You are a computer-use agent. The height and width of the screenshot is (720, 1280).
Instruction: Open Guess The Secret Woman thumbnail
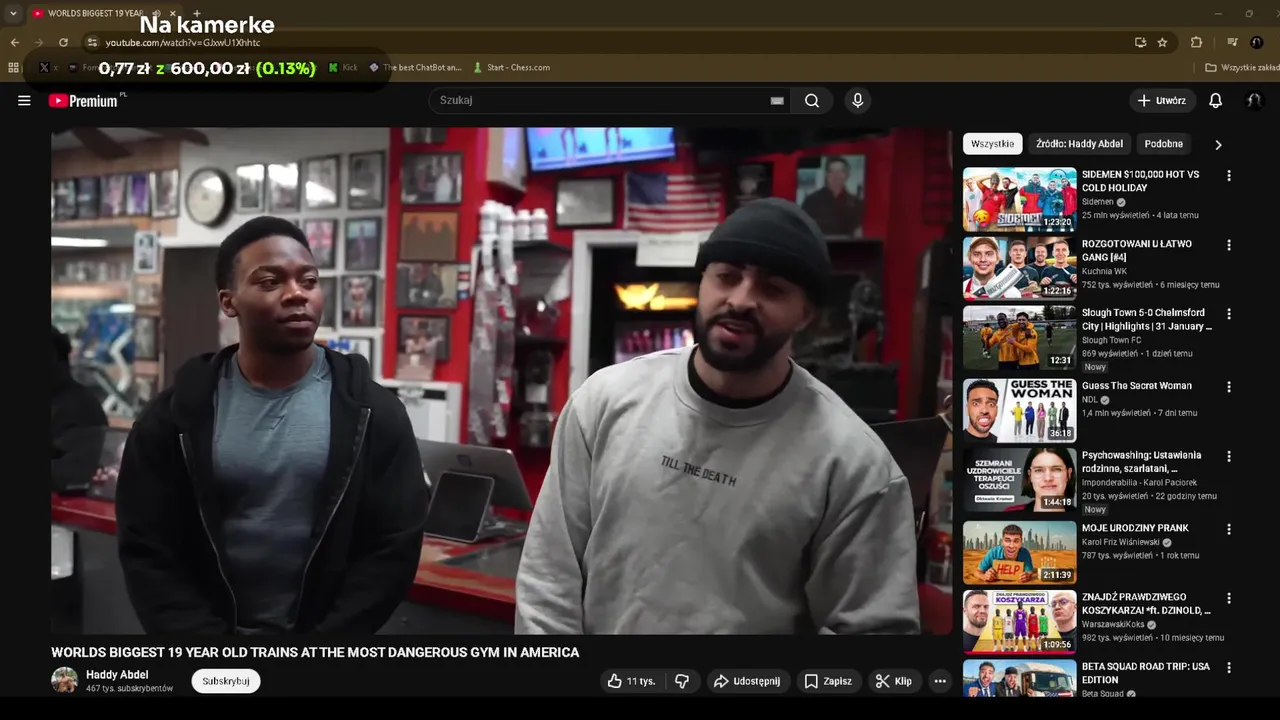point(1019,410)
